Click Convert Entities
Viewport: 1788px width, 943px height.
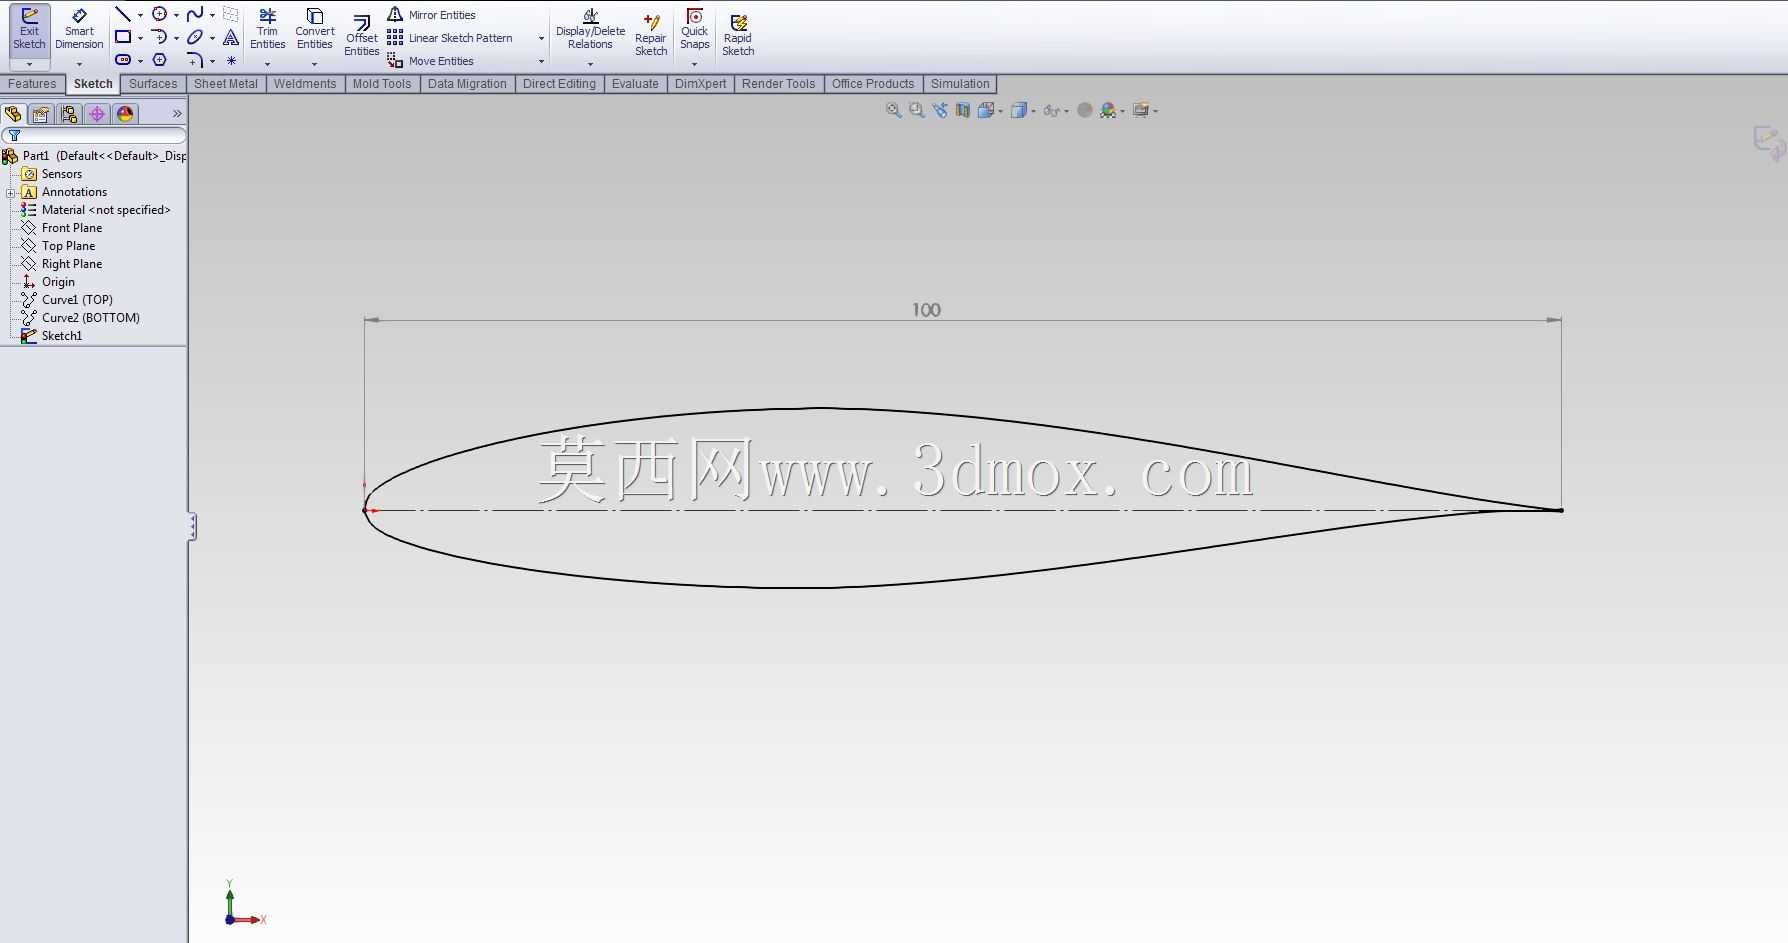[314, 29]
